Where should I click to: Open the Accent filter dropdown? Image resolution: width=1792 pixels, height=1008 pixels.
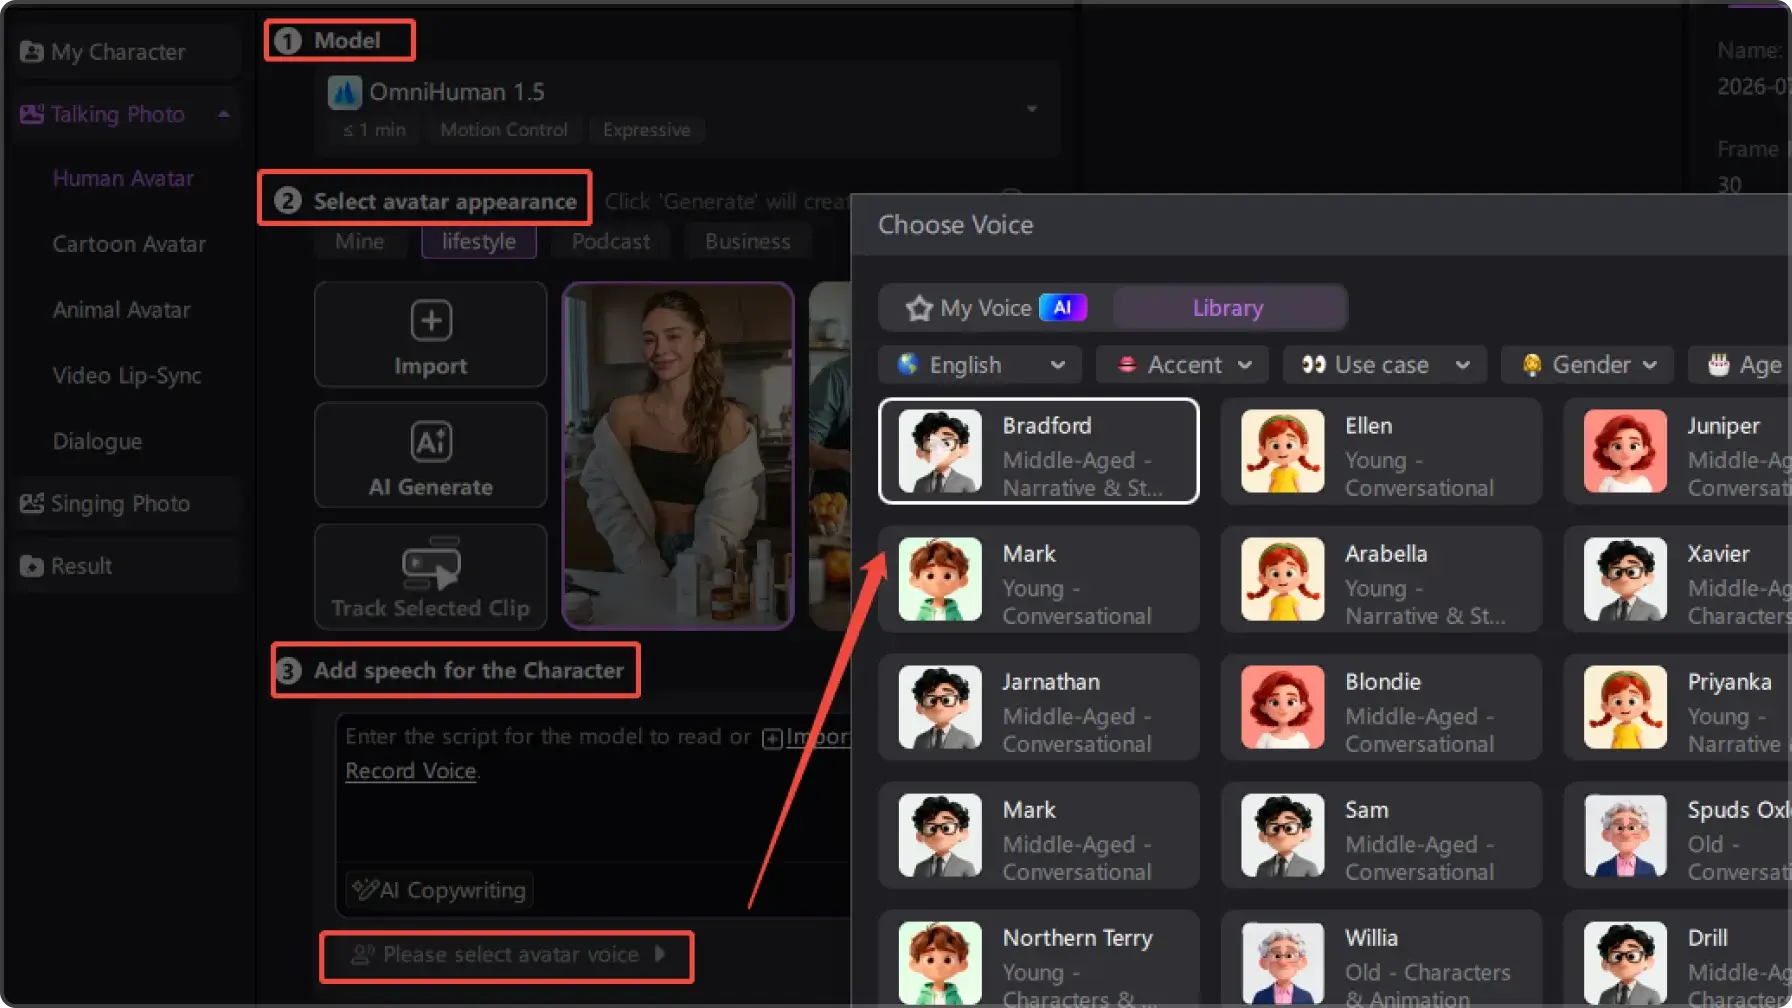(1182, 365)
